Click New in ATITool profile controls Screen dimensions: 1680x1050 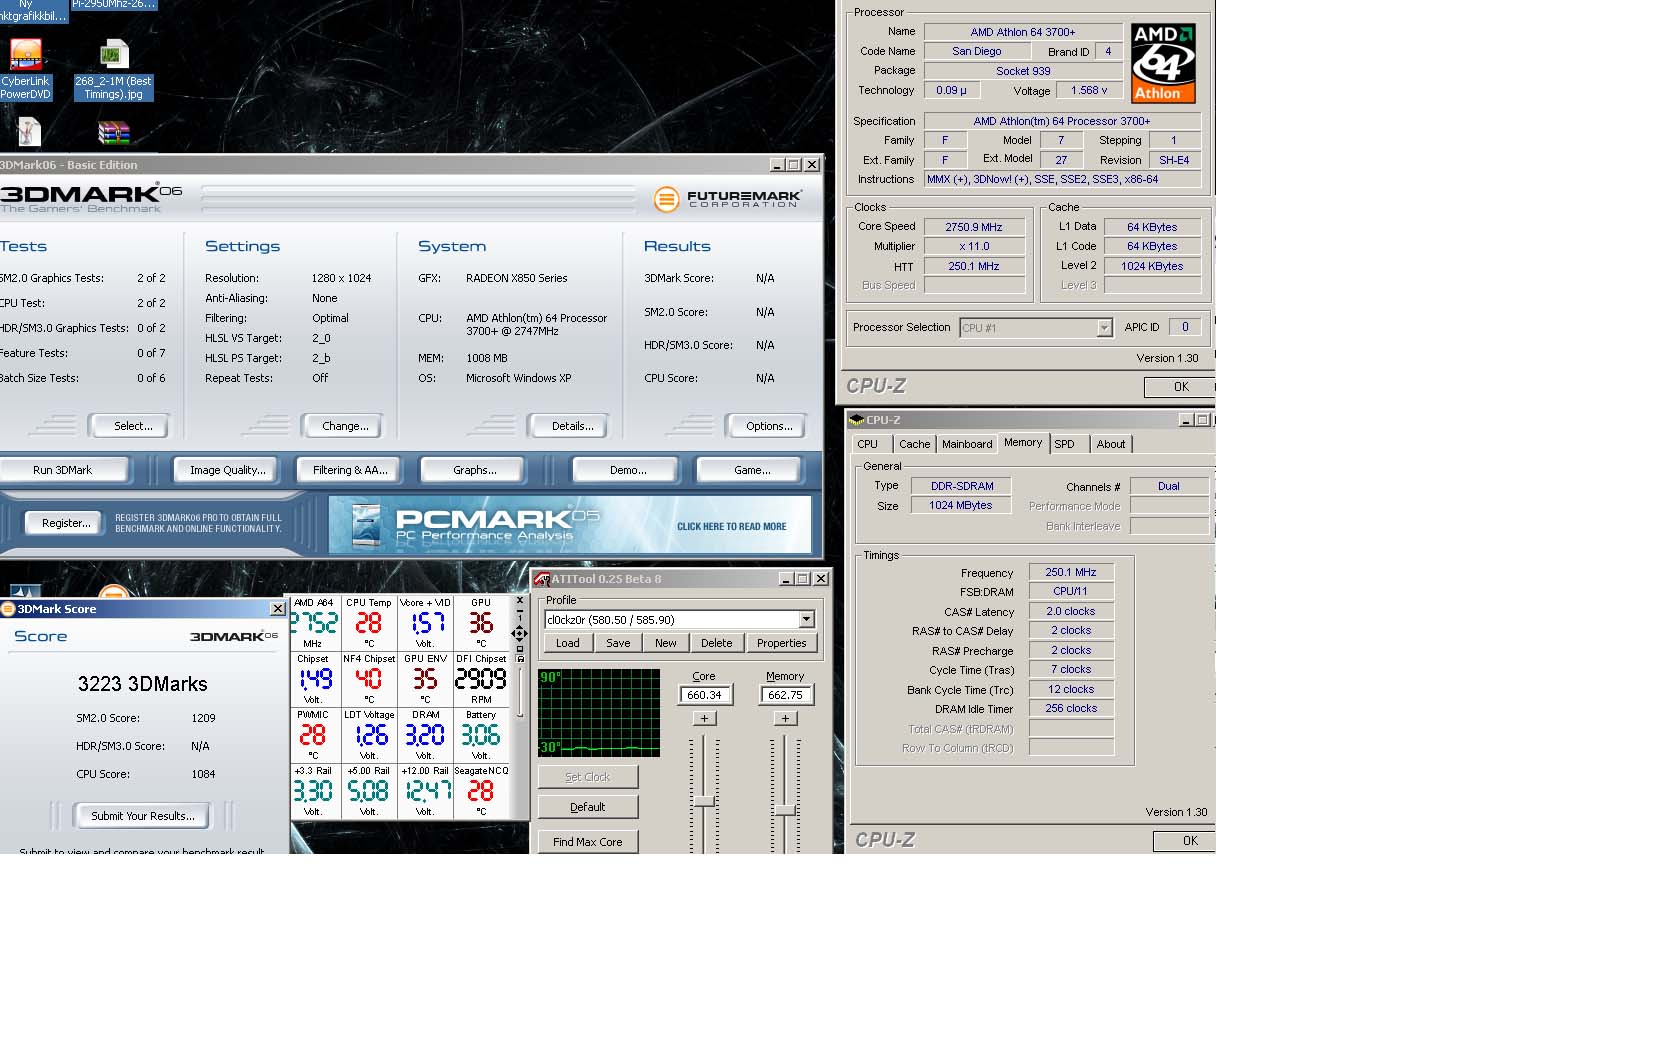pyautogui.click(x=666, y=643)
